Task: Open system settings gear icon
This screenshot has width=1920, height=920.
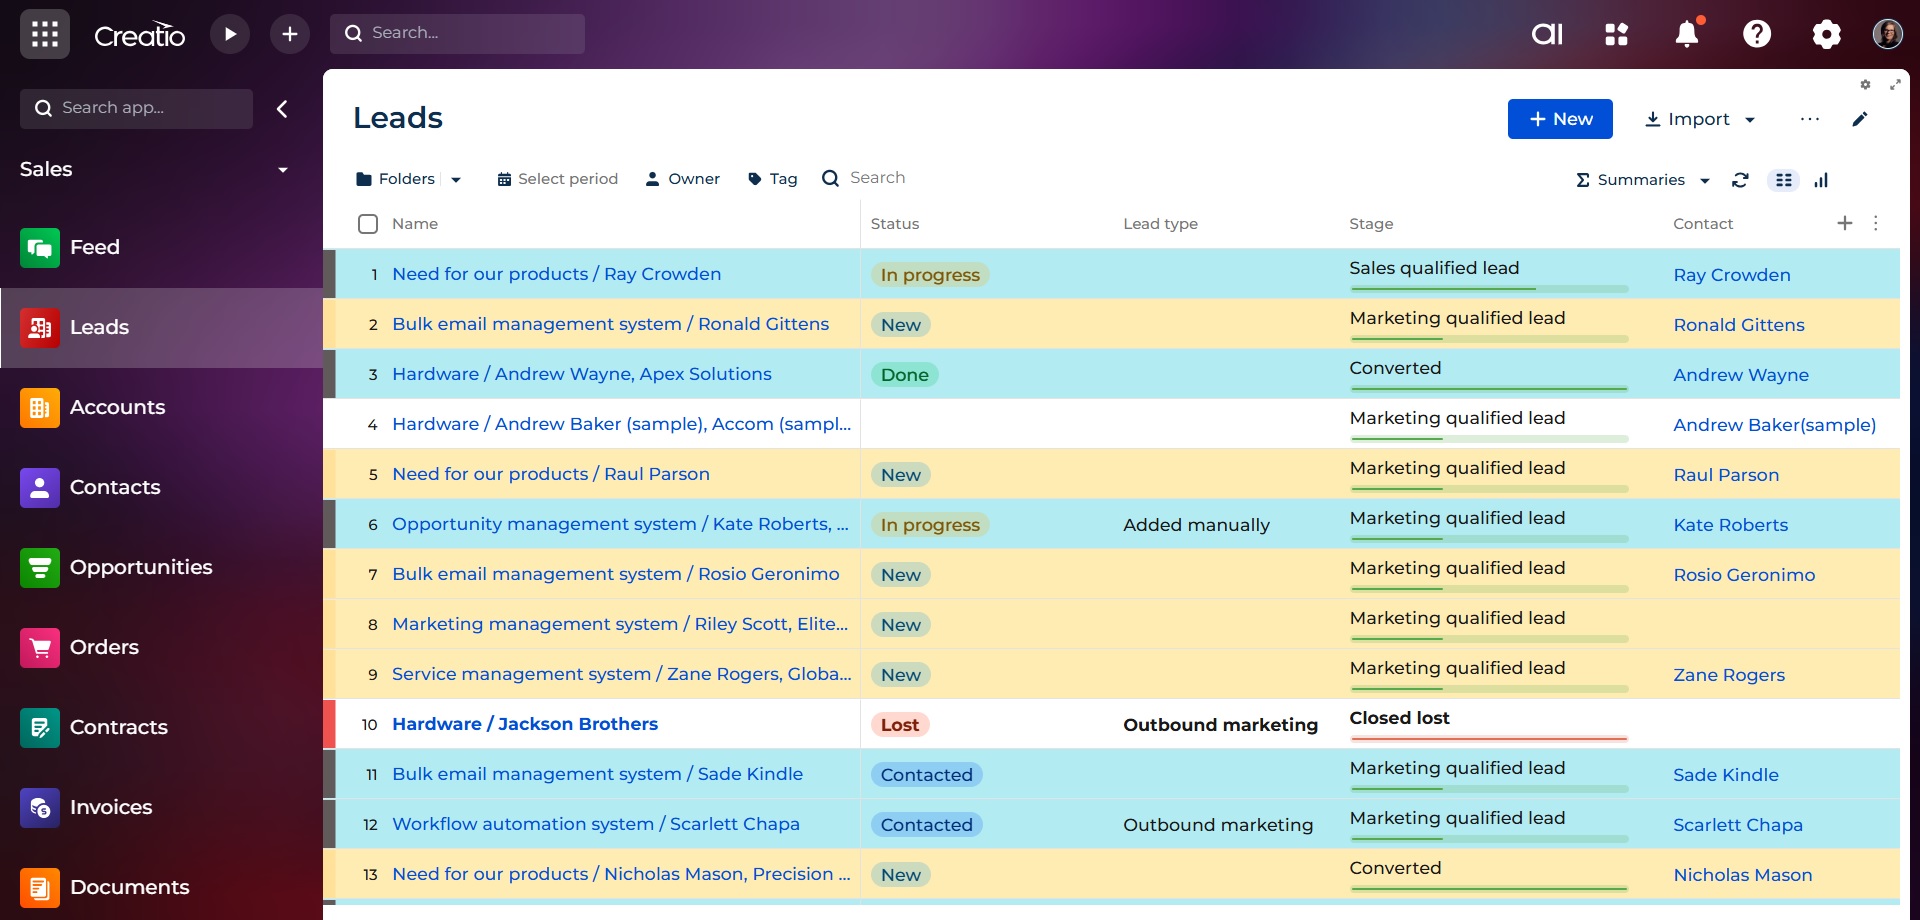Action: tap(1826, 34)
